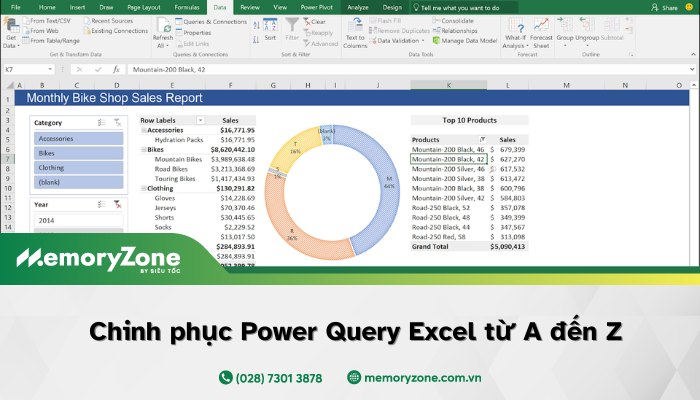Click Clear filter in ribbon
The image size is (700, 400).
[x=314, y=21]
